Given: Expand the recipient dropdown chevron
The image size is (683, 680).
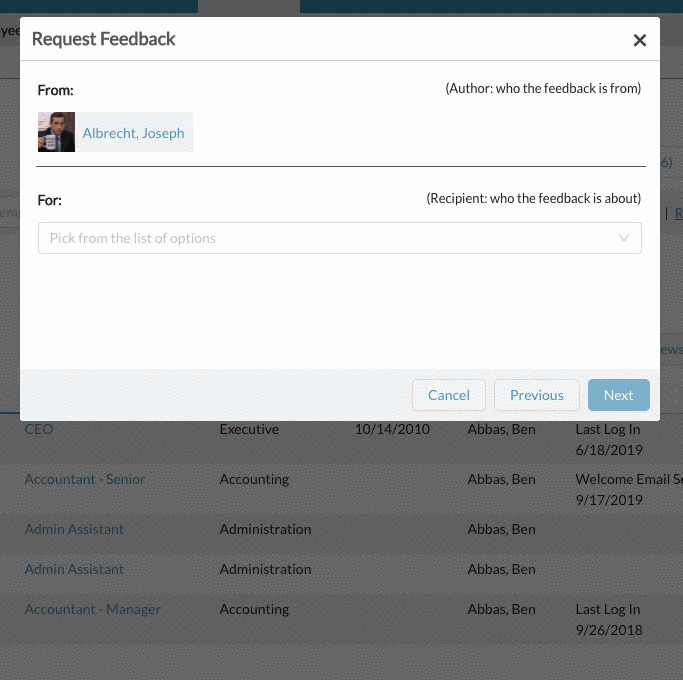Looking at the screenshot, I should 624,238.
